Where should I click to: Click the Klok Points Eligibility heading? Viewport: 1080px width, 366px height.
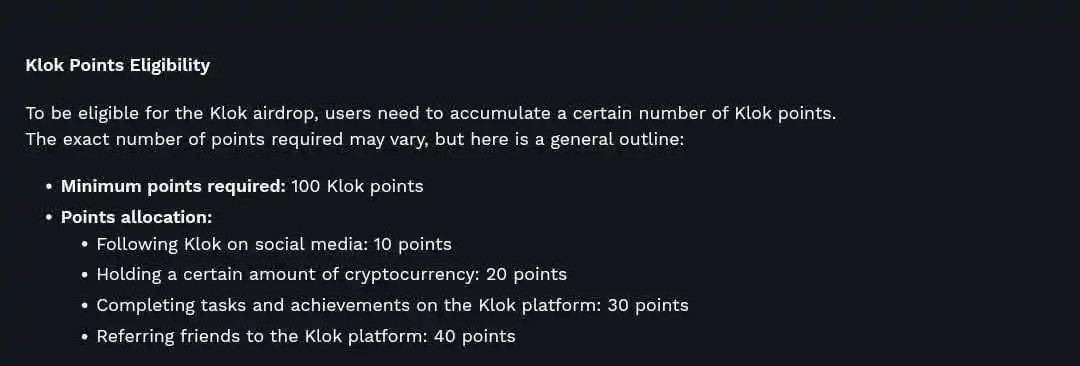118,66
